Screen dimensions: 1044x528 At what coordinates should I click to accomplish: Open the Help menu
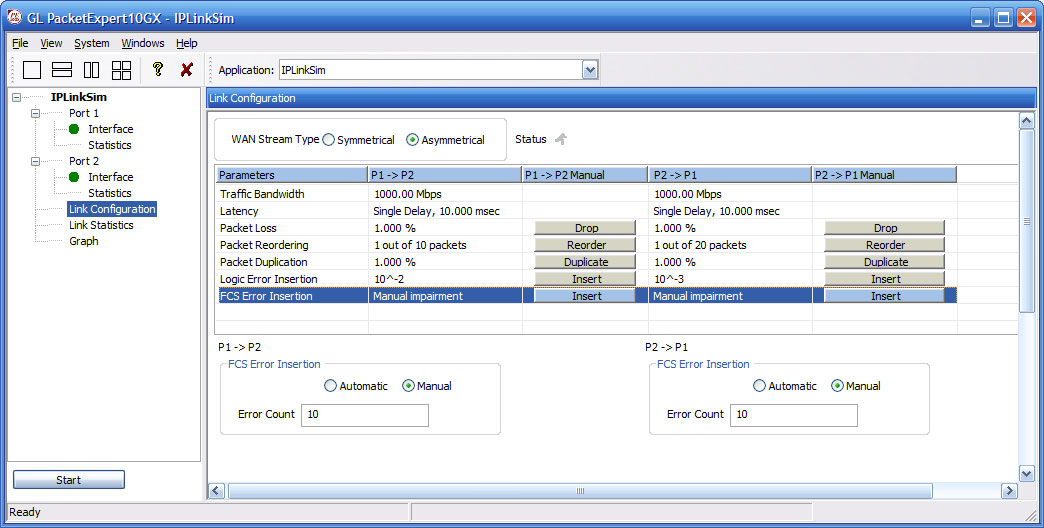[187, 43]
